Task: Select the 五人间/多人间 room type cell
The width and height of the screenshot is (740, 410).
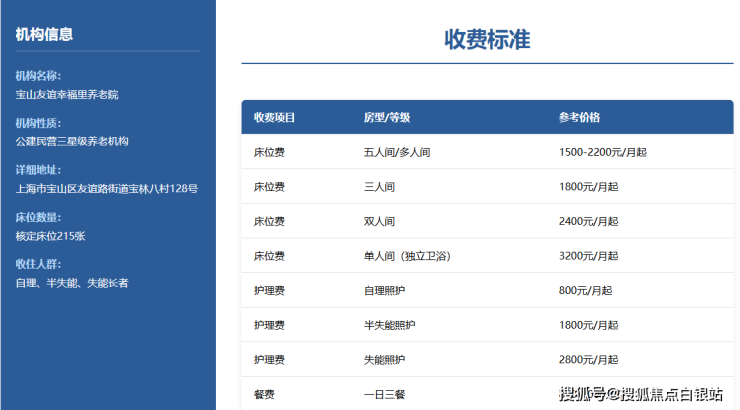Action: click(396, 152)
